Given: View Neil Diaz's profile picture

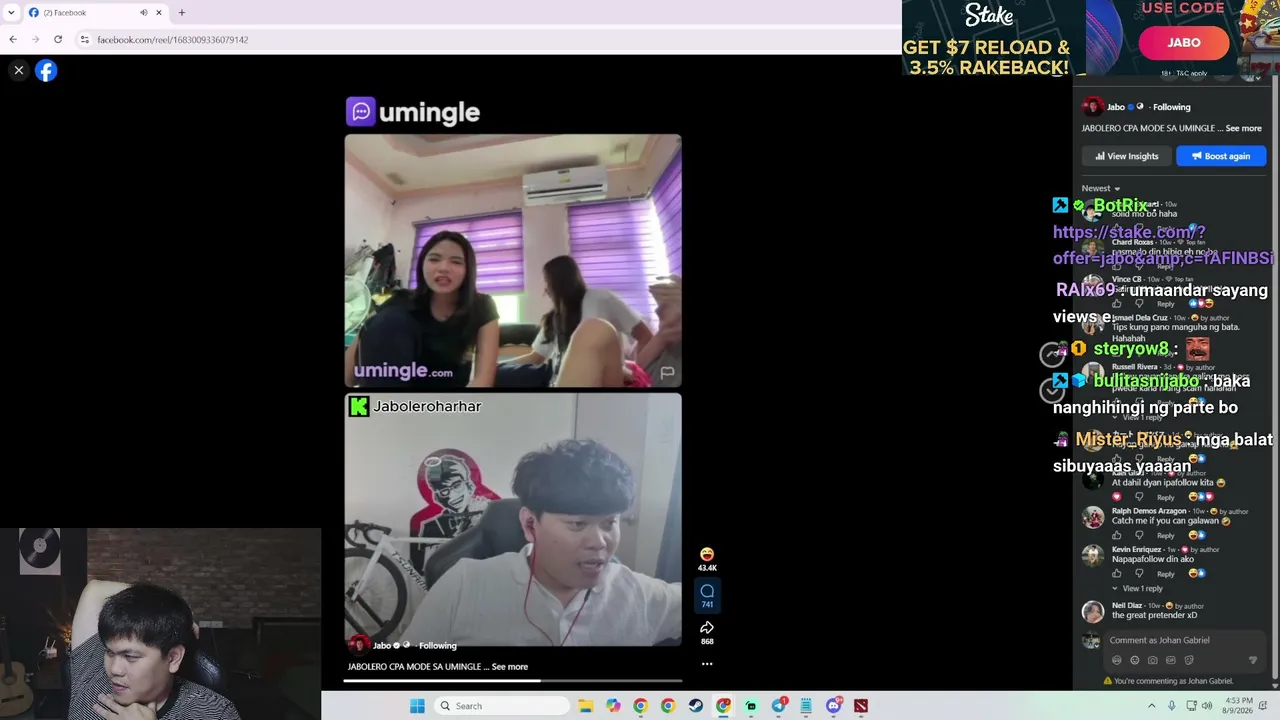Looking at the screenshot, I should [1093, 611].
